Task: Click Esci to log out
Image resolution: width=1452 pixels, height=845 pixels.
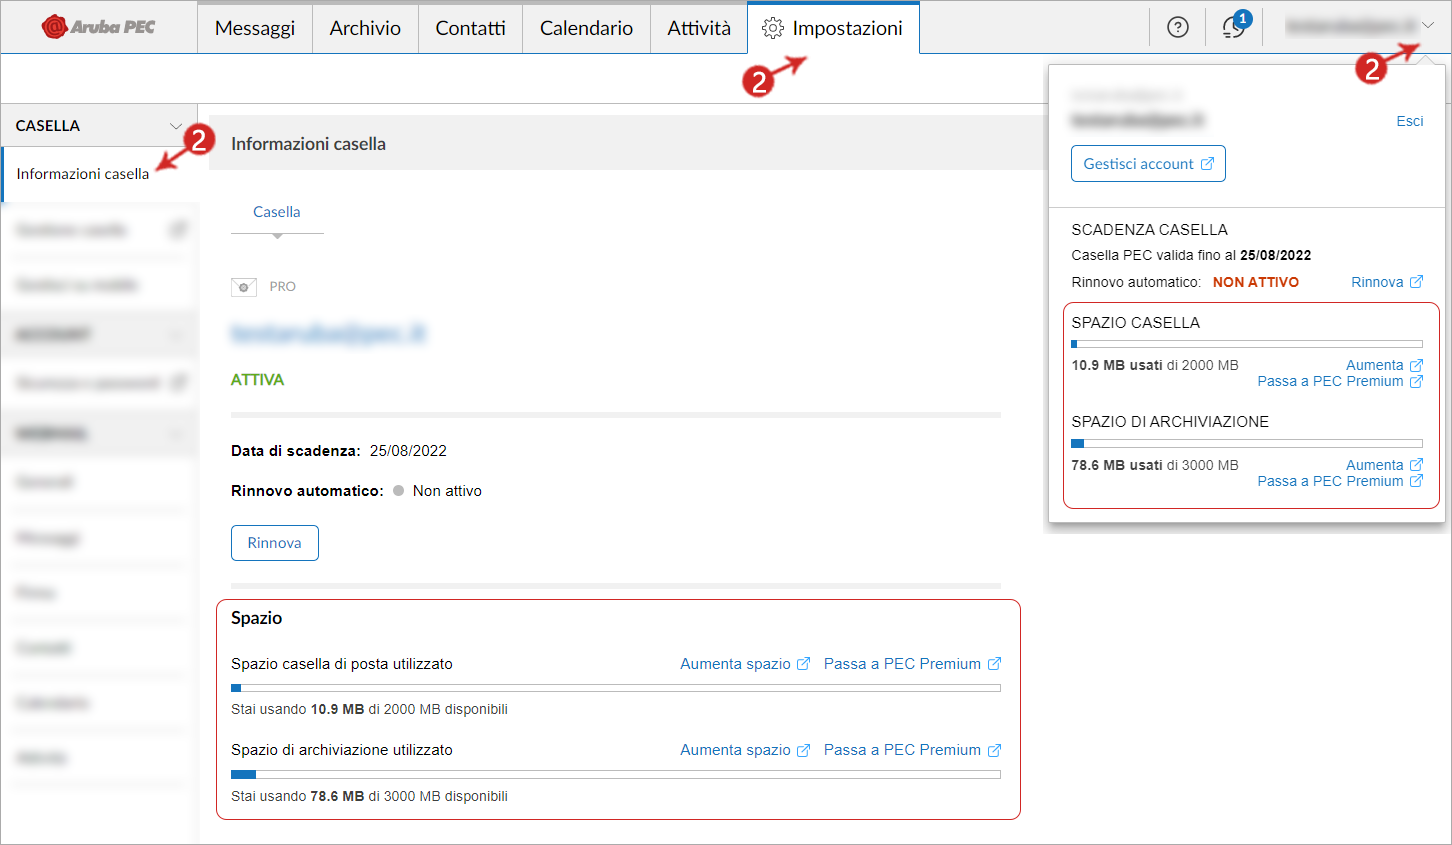Action: [1409, 120]
